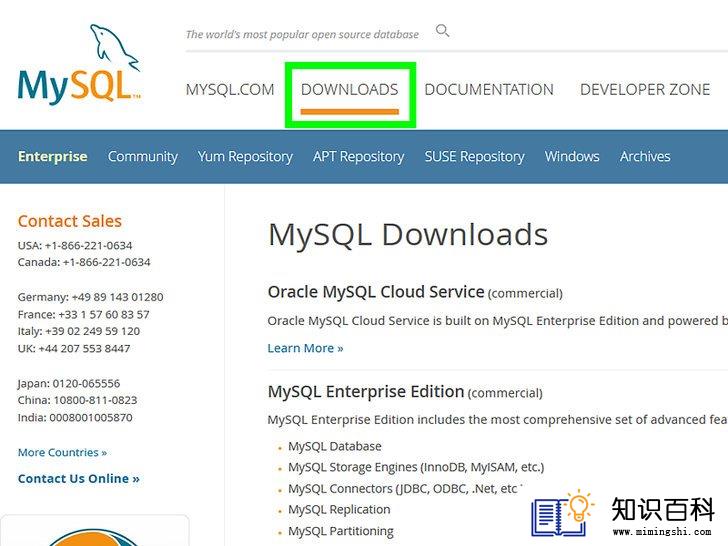Click the MySQL Storage Engines list item
The image size is (728, 546).
(416, 467)
